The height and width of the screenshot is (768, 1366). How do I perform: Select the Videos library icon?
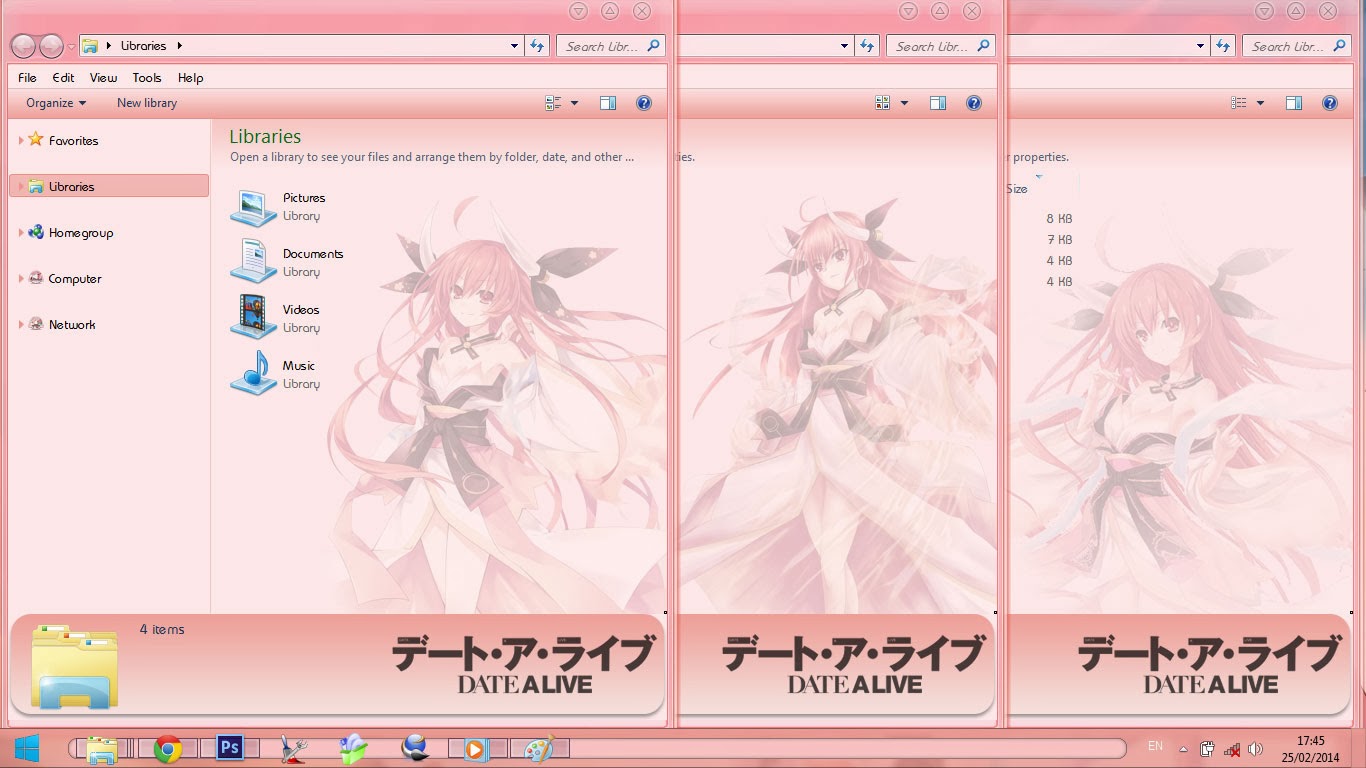tap(253, 317)
